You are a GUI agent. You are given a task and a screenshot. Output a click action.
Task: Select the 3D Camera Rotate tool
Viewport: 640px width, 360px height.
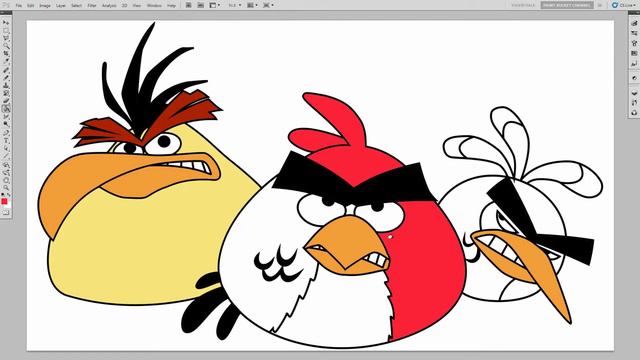coord(6,173)
